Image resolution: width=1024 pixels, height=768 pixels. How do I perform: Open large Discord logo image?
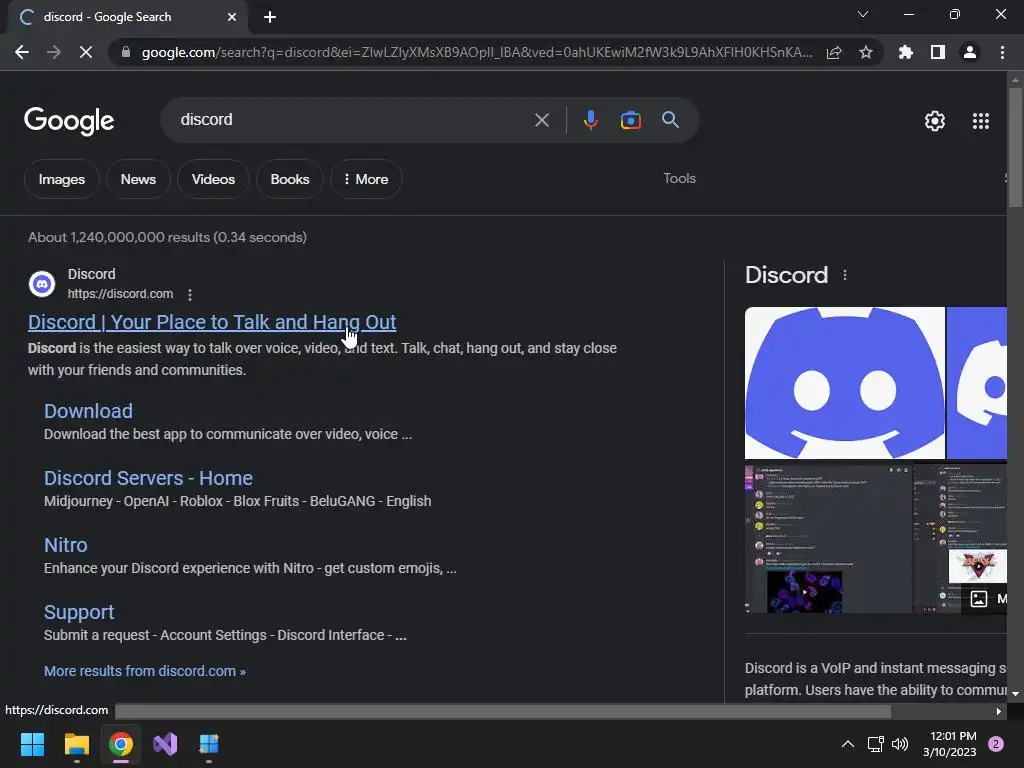844,383
